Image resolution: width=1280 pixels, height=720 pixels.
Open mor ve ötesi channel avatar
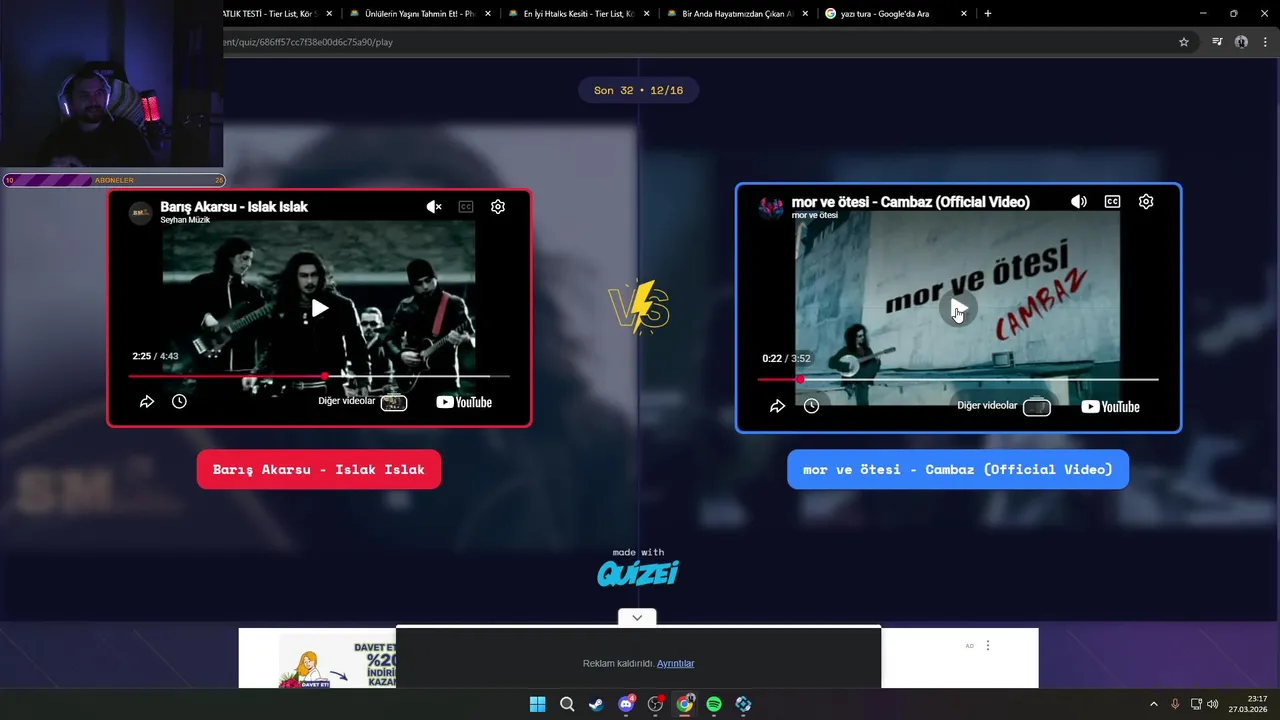pyautogui.click(x=771, y=207)
